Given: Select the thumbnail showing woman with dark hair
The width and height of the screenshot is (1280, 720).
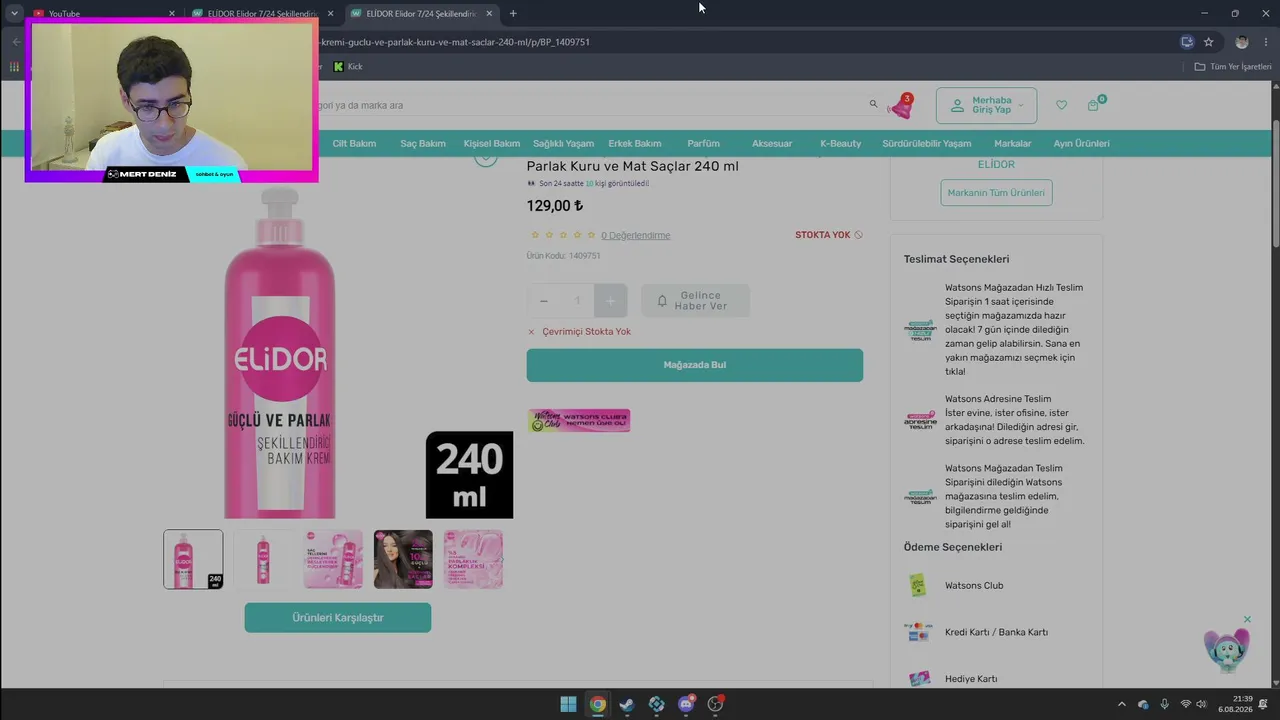Looking at the screenshot, I should (x=403, y=559).
